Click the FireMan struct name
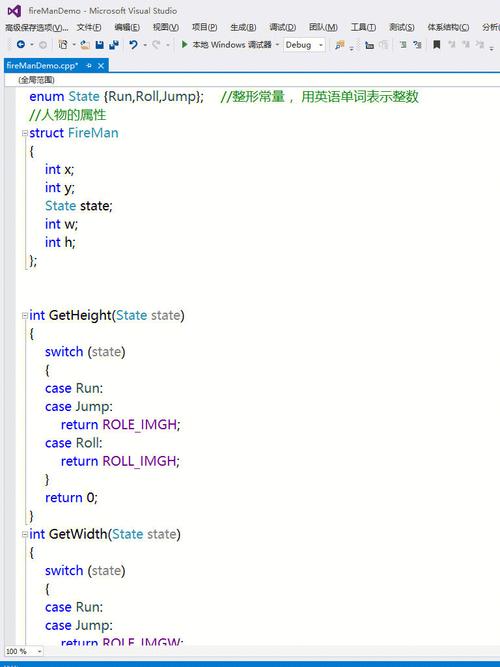Image resolution: width=500 pixels, height=667 pixels. [93, 133]
